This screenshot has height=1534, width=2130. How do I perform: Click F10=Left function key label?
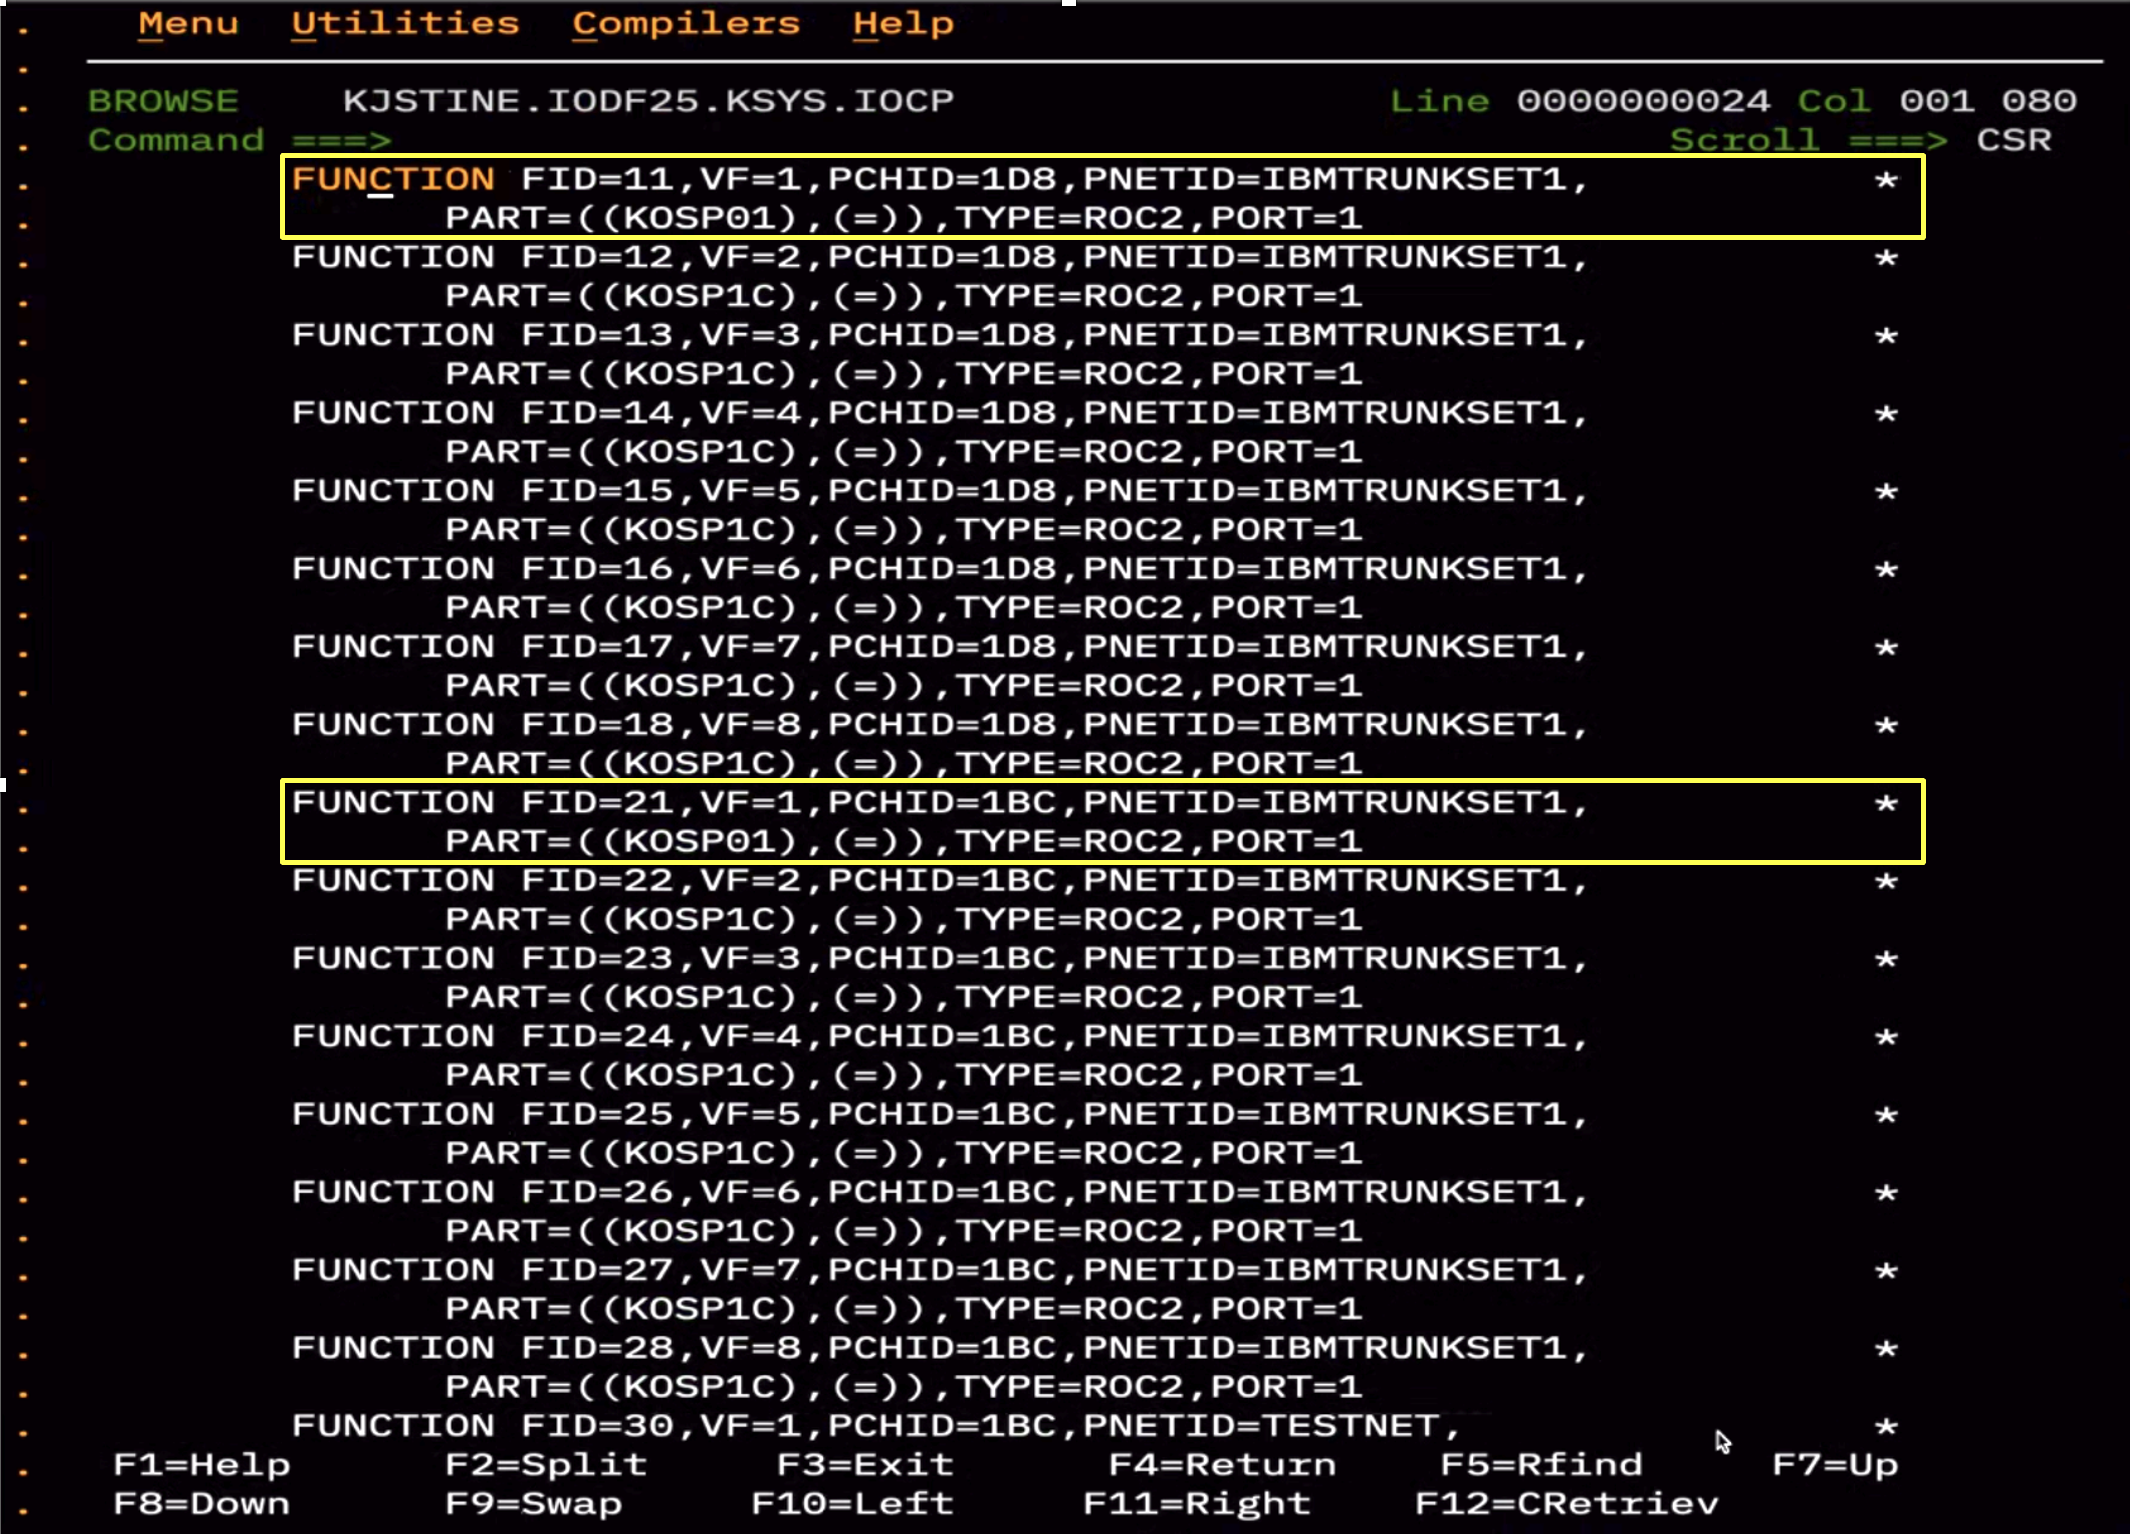click(x=852, y=1503)
